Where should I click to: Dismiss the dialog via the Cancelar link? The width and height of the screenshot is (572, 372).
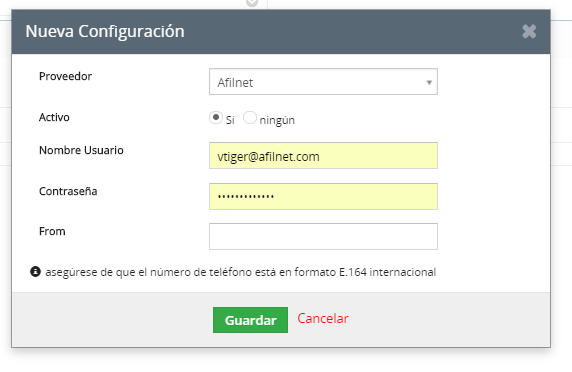[x=323, y=318]
